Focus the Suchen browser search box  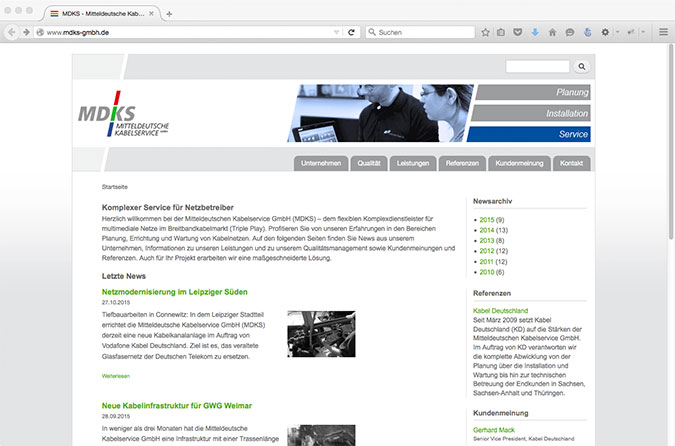tap(420, 32)
